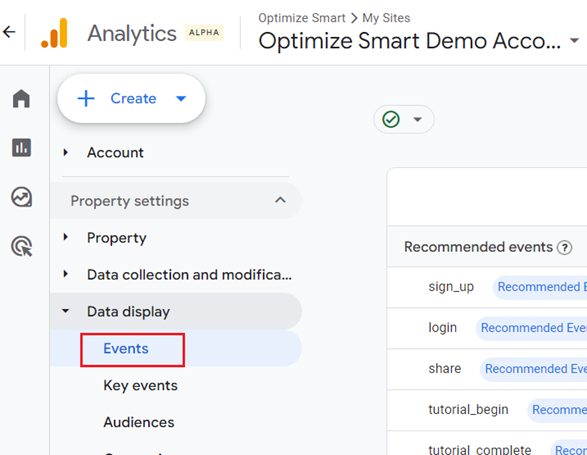Open the Create dropdown arrow
587x455 pixels.
pos(181,98)
